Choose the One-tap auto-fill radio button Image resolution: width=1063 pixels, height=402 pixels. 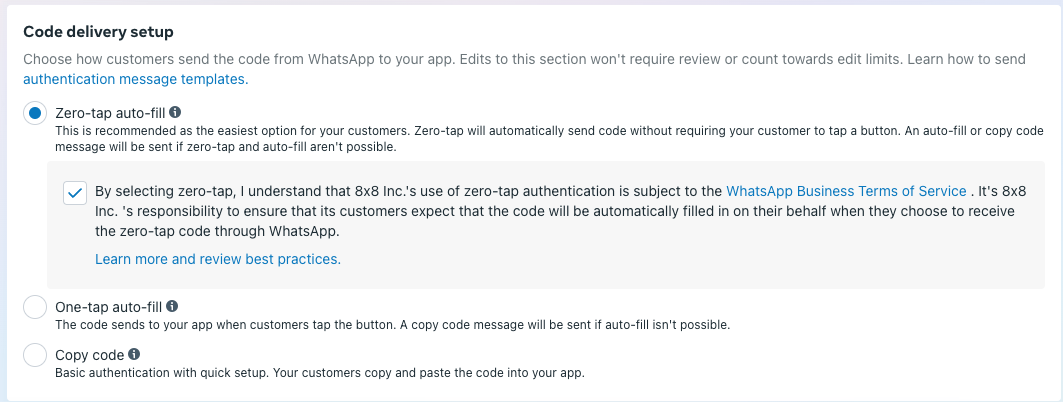35,307
